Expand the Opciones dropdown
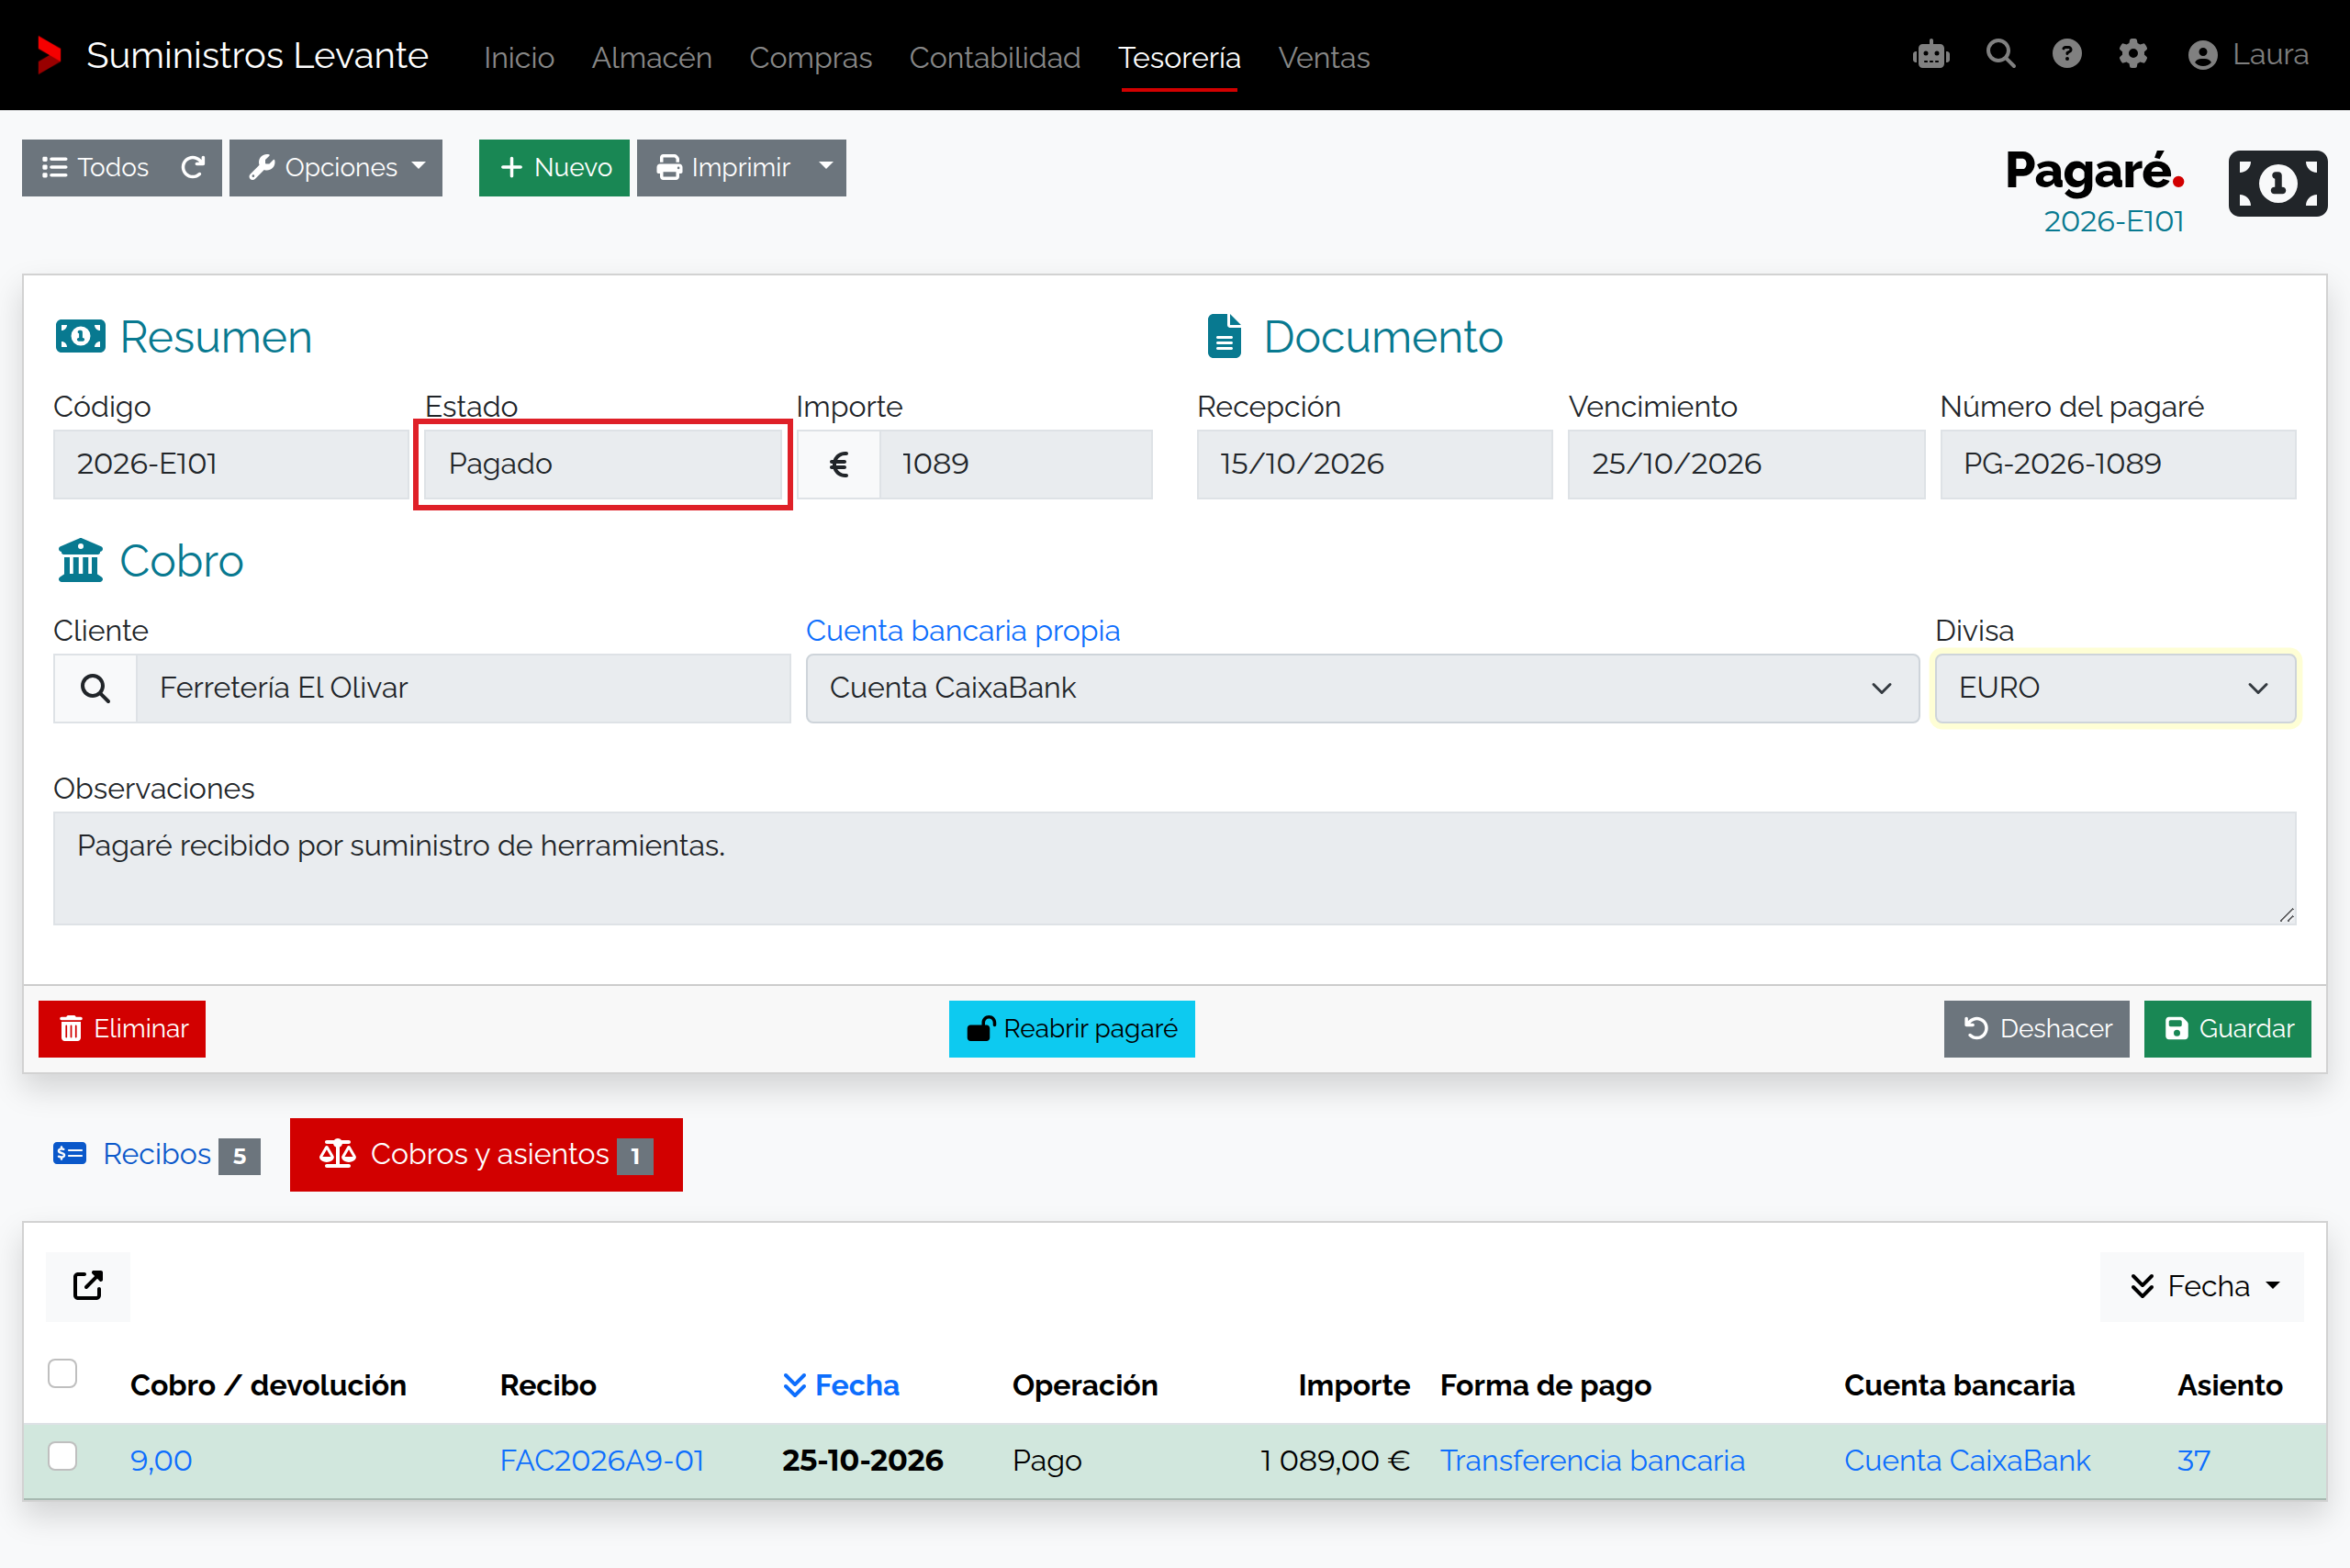The width and height of the screenshot is (2350, 1568). (336, 167)
